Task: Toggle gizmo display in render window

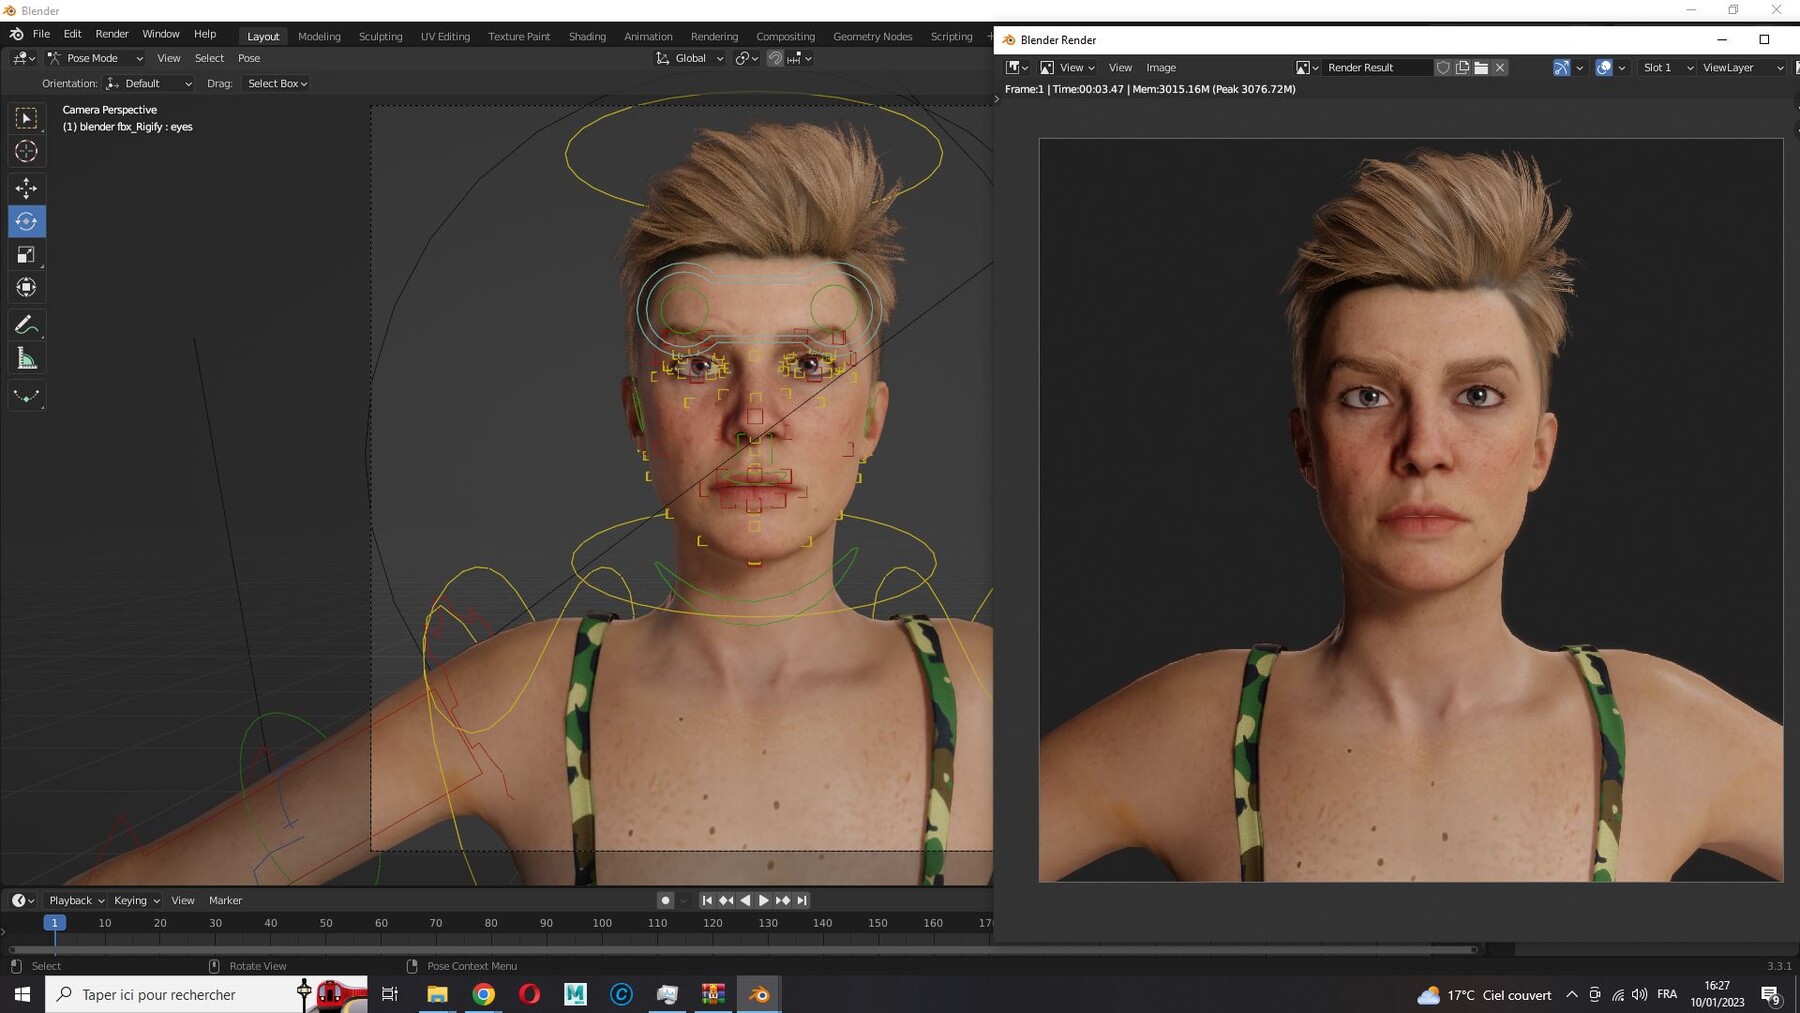Action: (x=1561, y=67)
